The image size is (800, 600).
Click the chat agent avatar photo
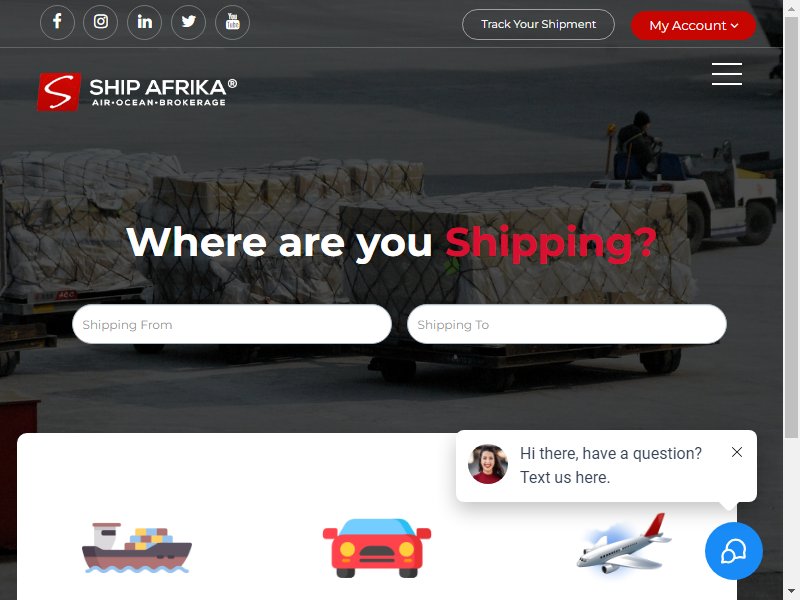[x=488, y=464]
